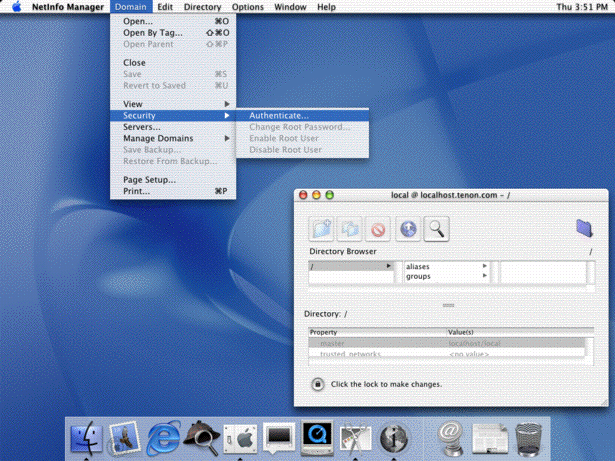Click the NetInfo Manager application menu
615x461 pixels.
click(x=68, y=7)
